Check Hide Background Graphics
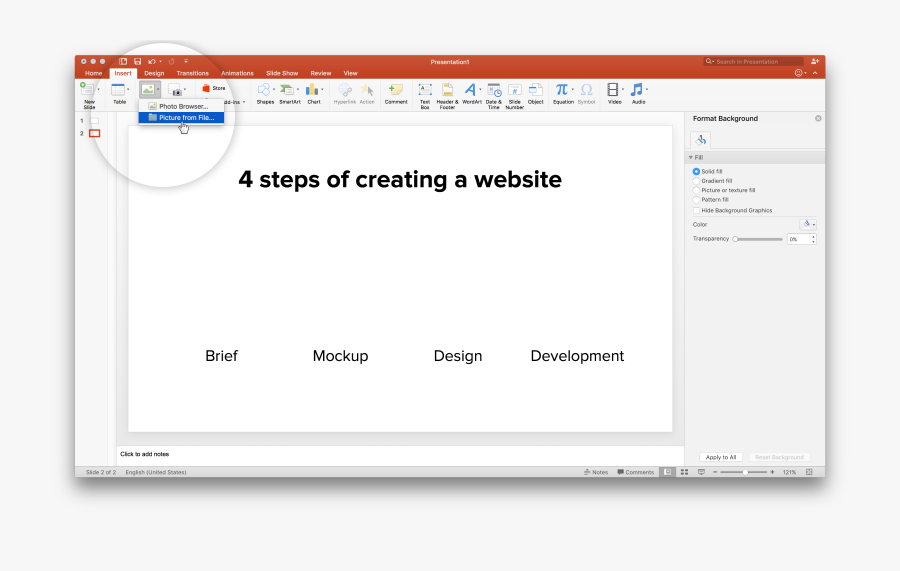This screenshot has width=900, height=571. point(696,211)
